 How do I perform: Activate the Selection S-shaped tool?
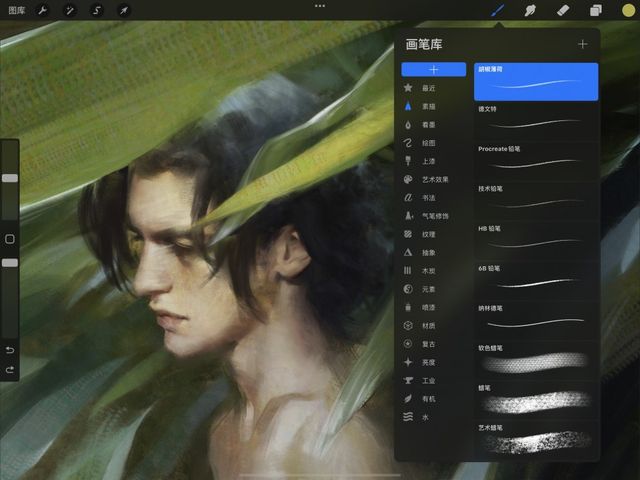tap(97, 10)
